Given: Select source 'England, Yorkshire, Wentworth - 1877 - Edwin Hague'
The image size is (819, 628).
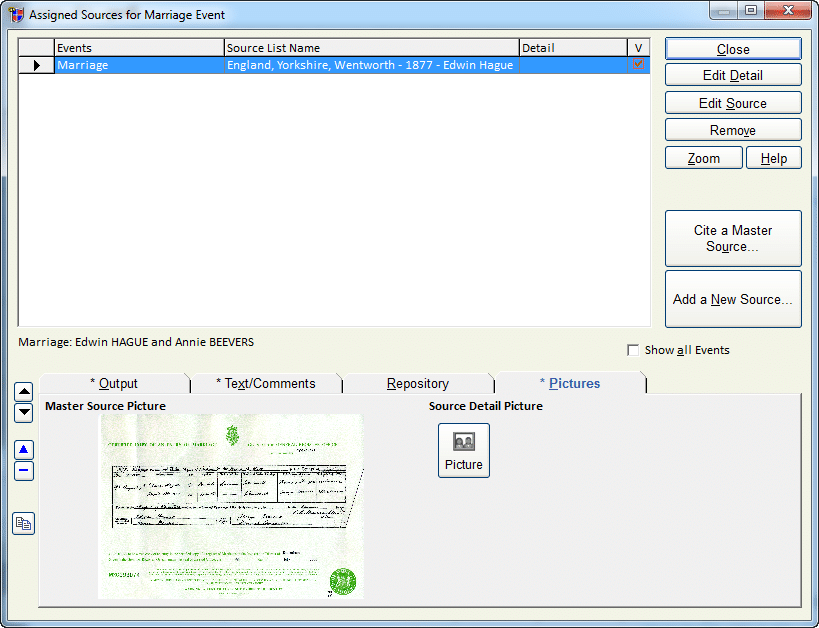Looking at the screenshot, I should tap(372, 65).
